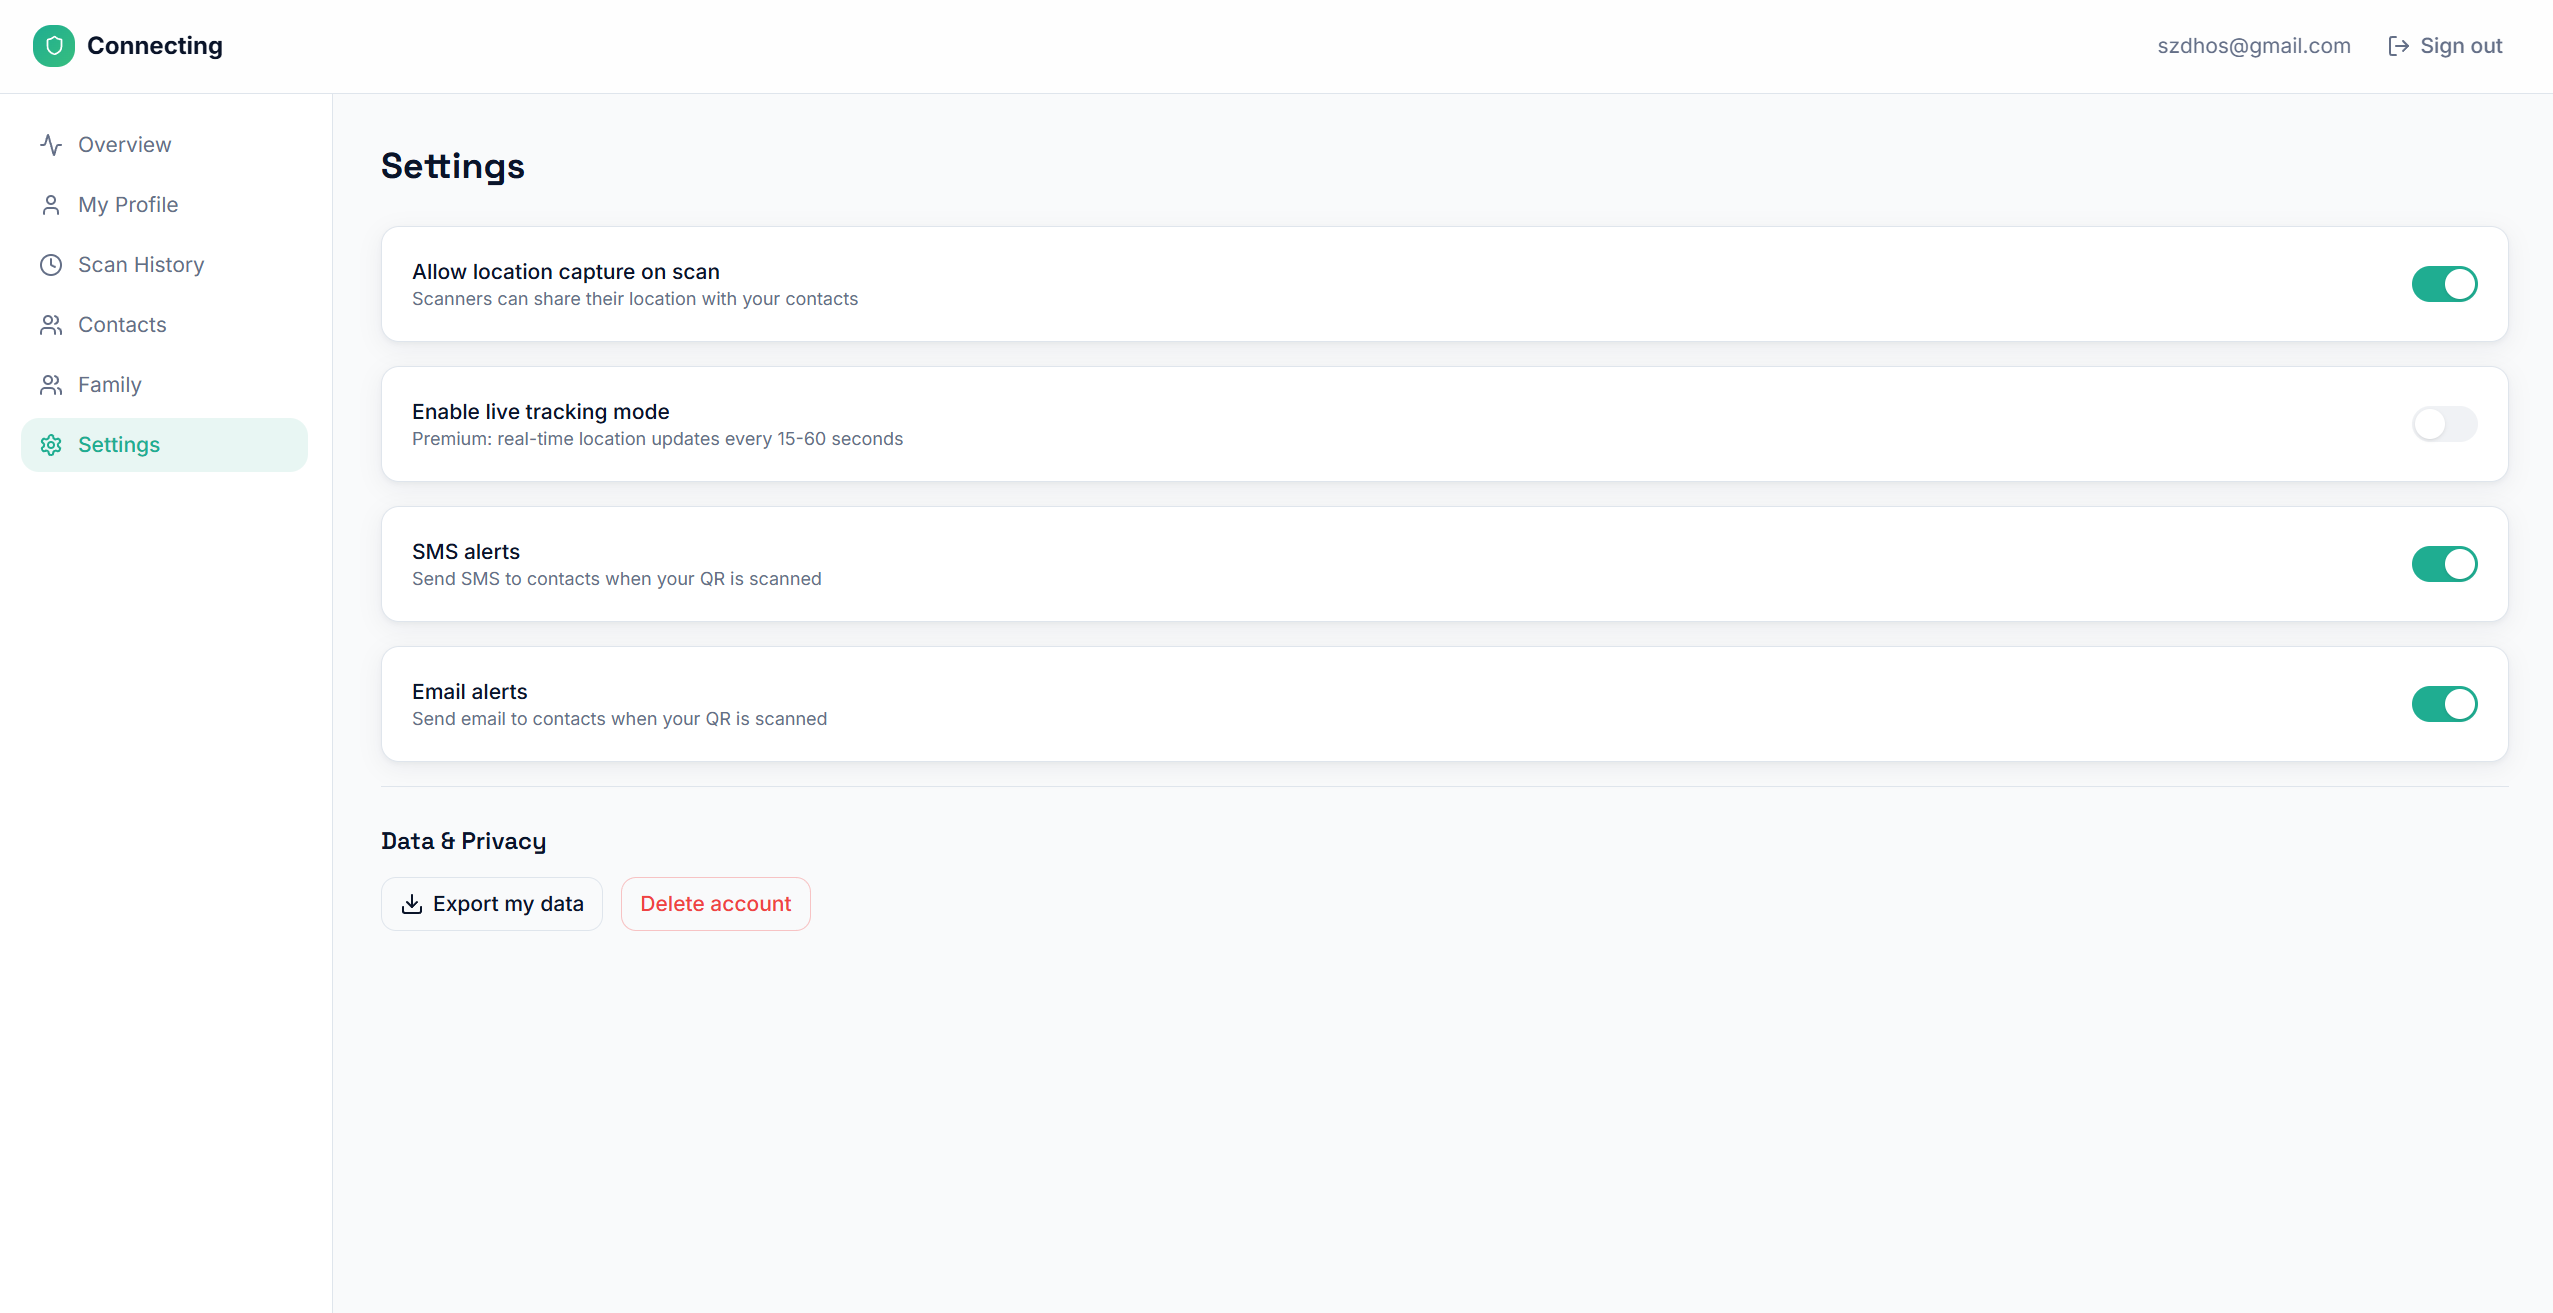Image resolution: width=2553 pixels, height=1313 pixels.
Task: Go to the Contacts section
Action: 122,325
